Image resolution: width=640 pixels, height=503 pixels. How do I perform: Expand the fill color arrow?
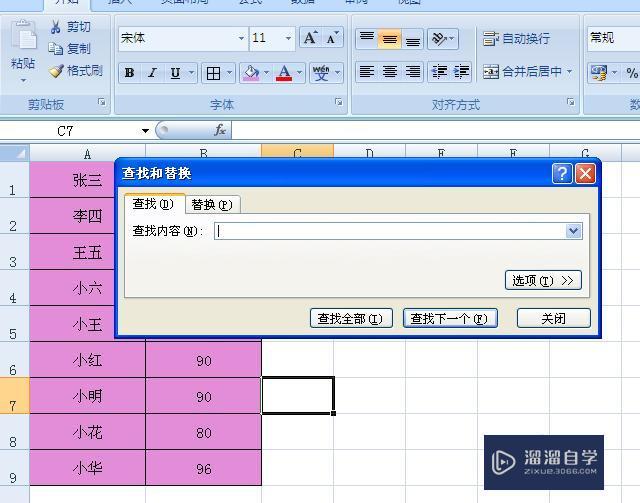pyautogui.click(x=267, y=73)
